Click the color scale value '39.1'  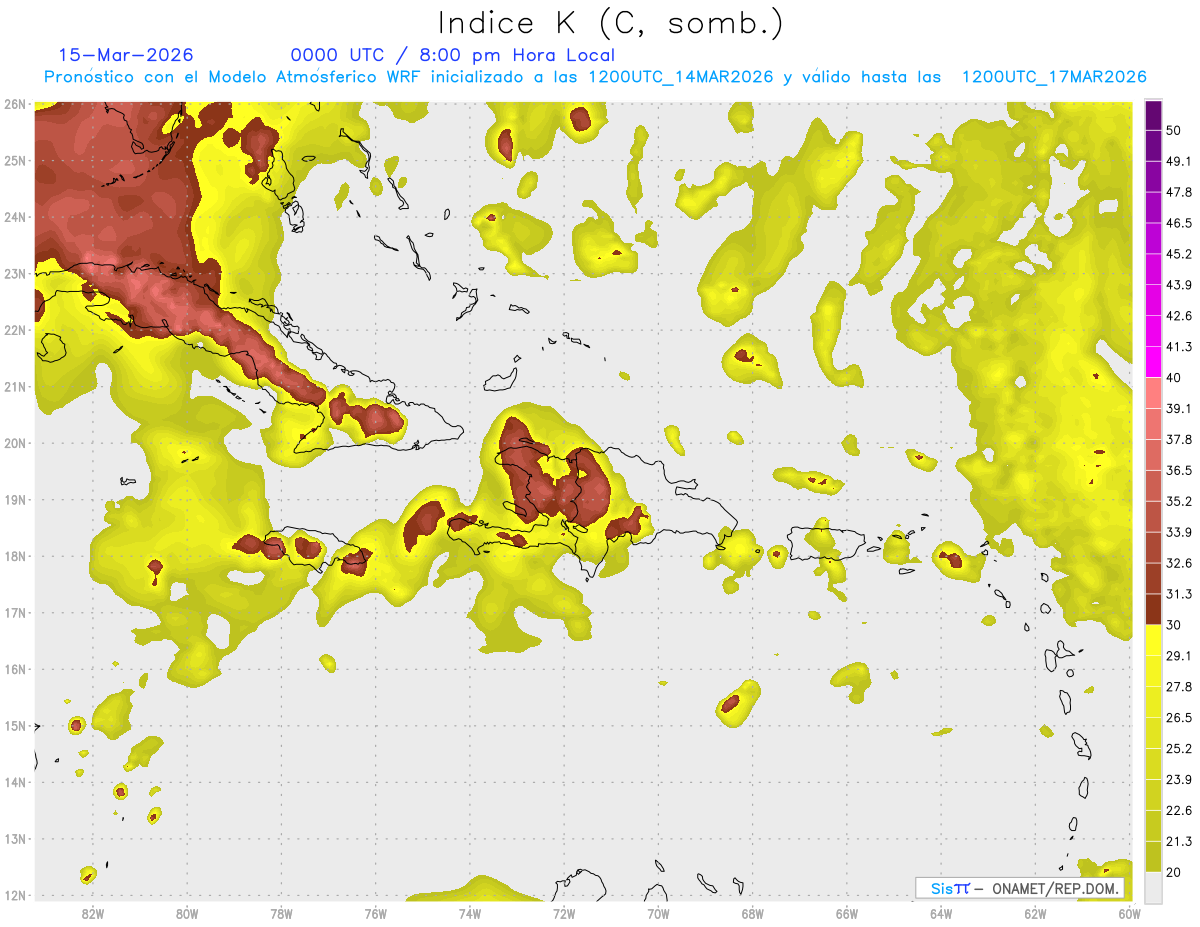point(1178,408)
